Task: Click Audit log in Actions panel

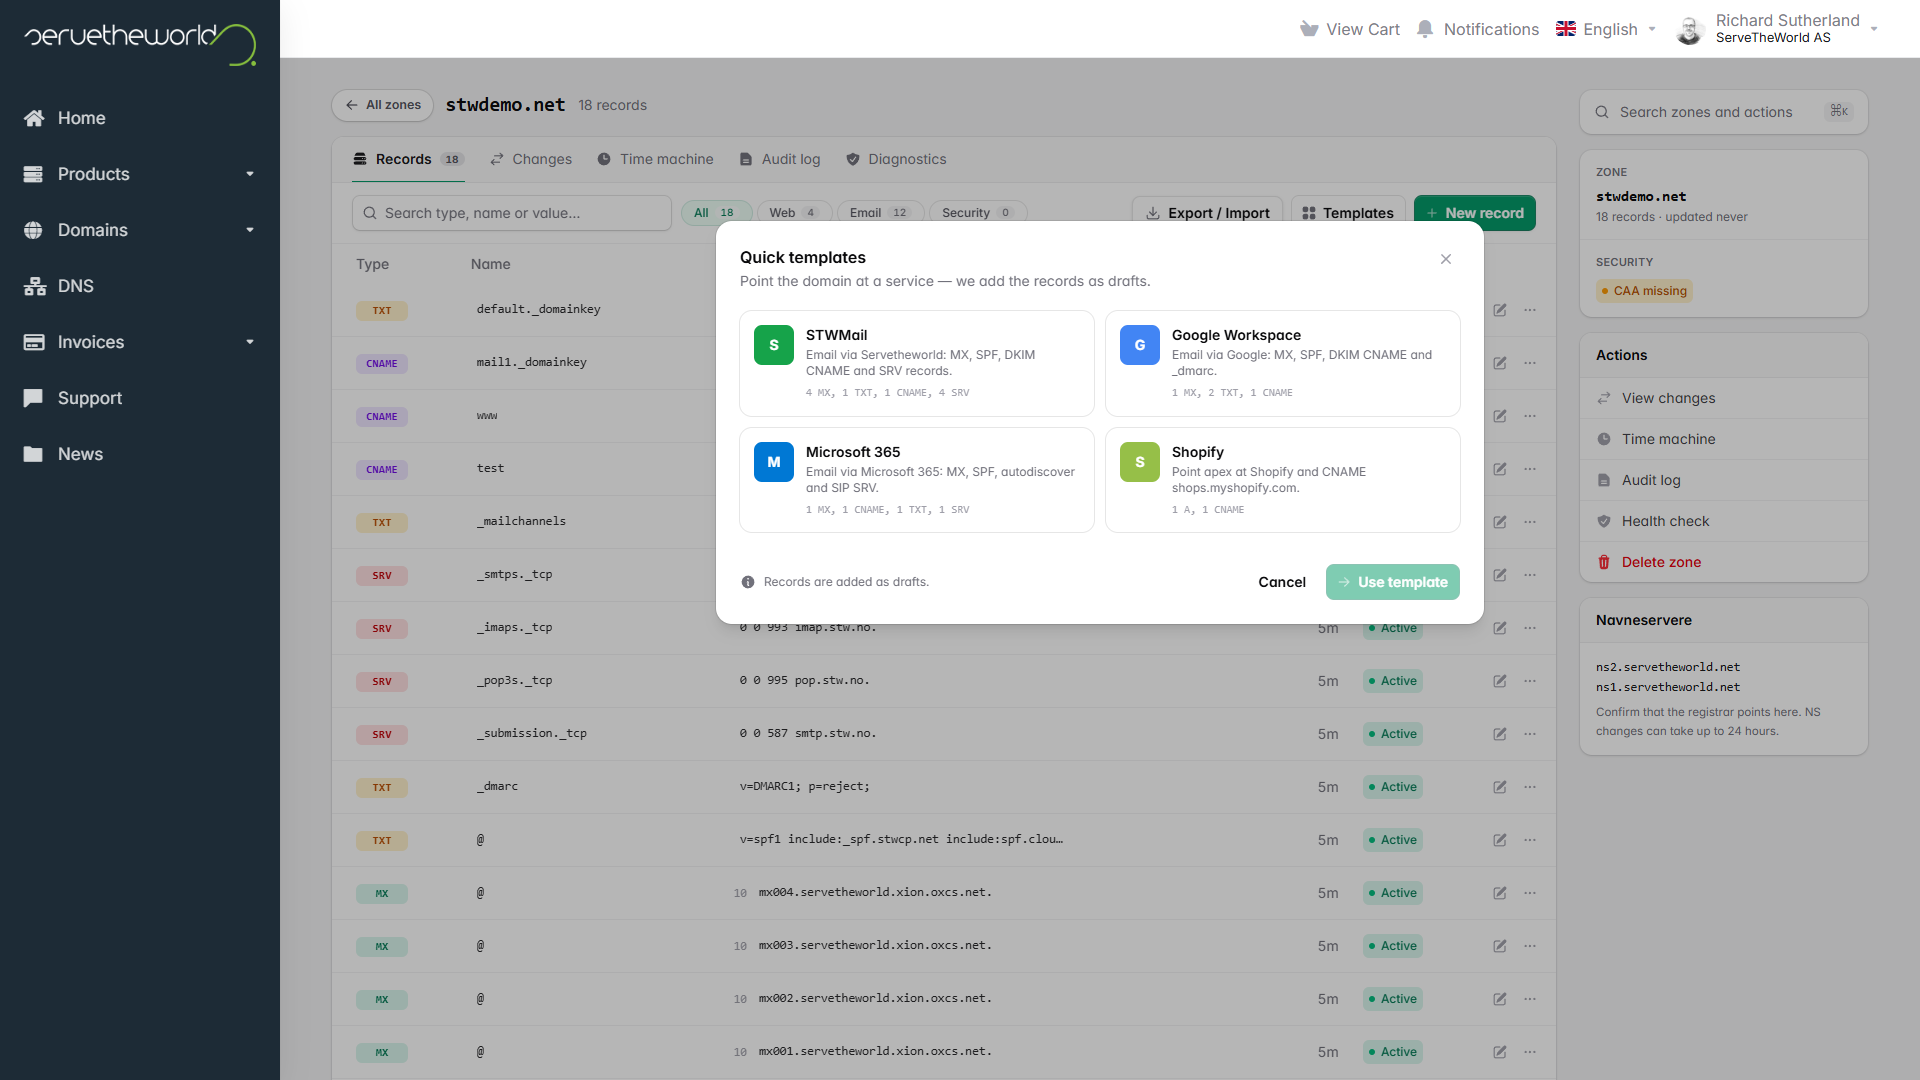Action: point(1724,480)
